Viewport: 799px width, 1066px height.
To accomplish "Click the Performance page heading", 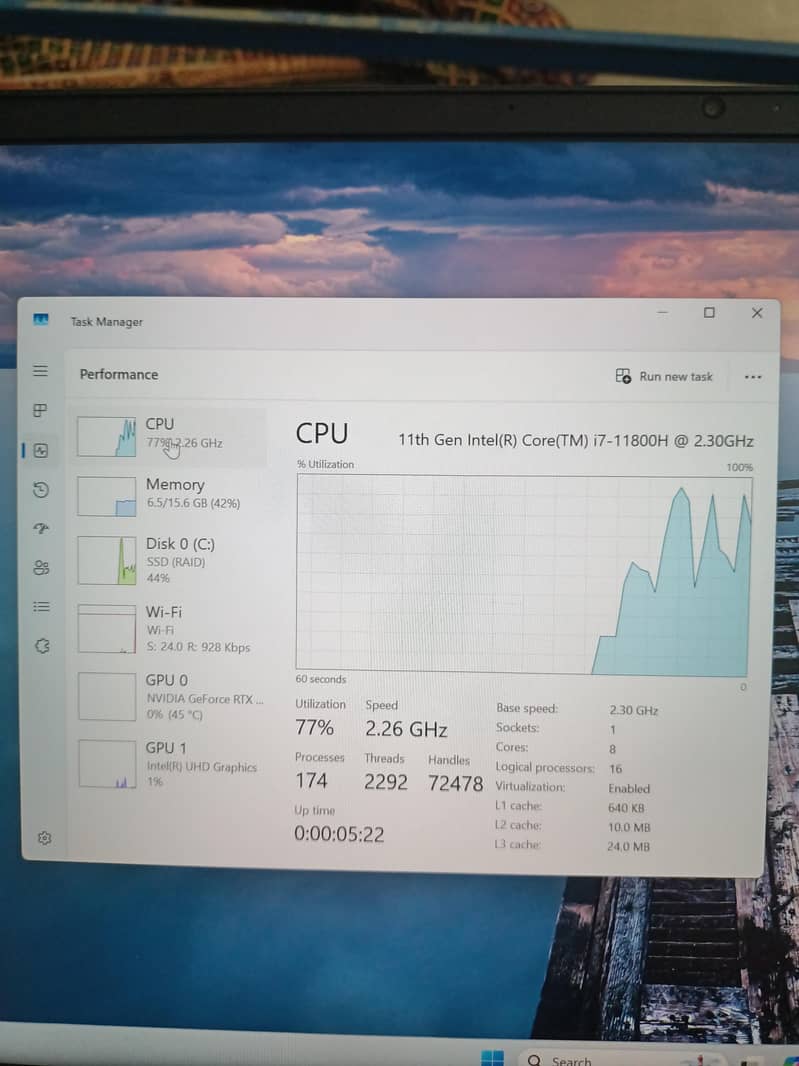I will 119,374.
